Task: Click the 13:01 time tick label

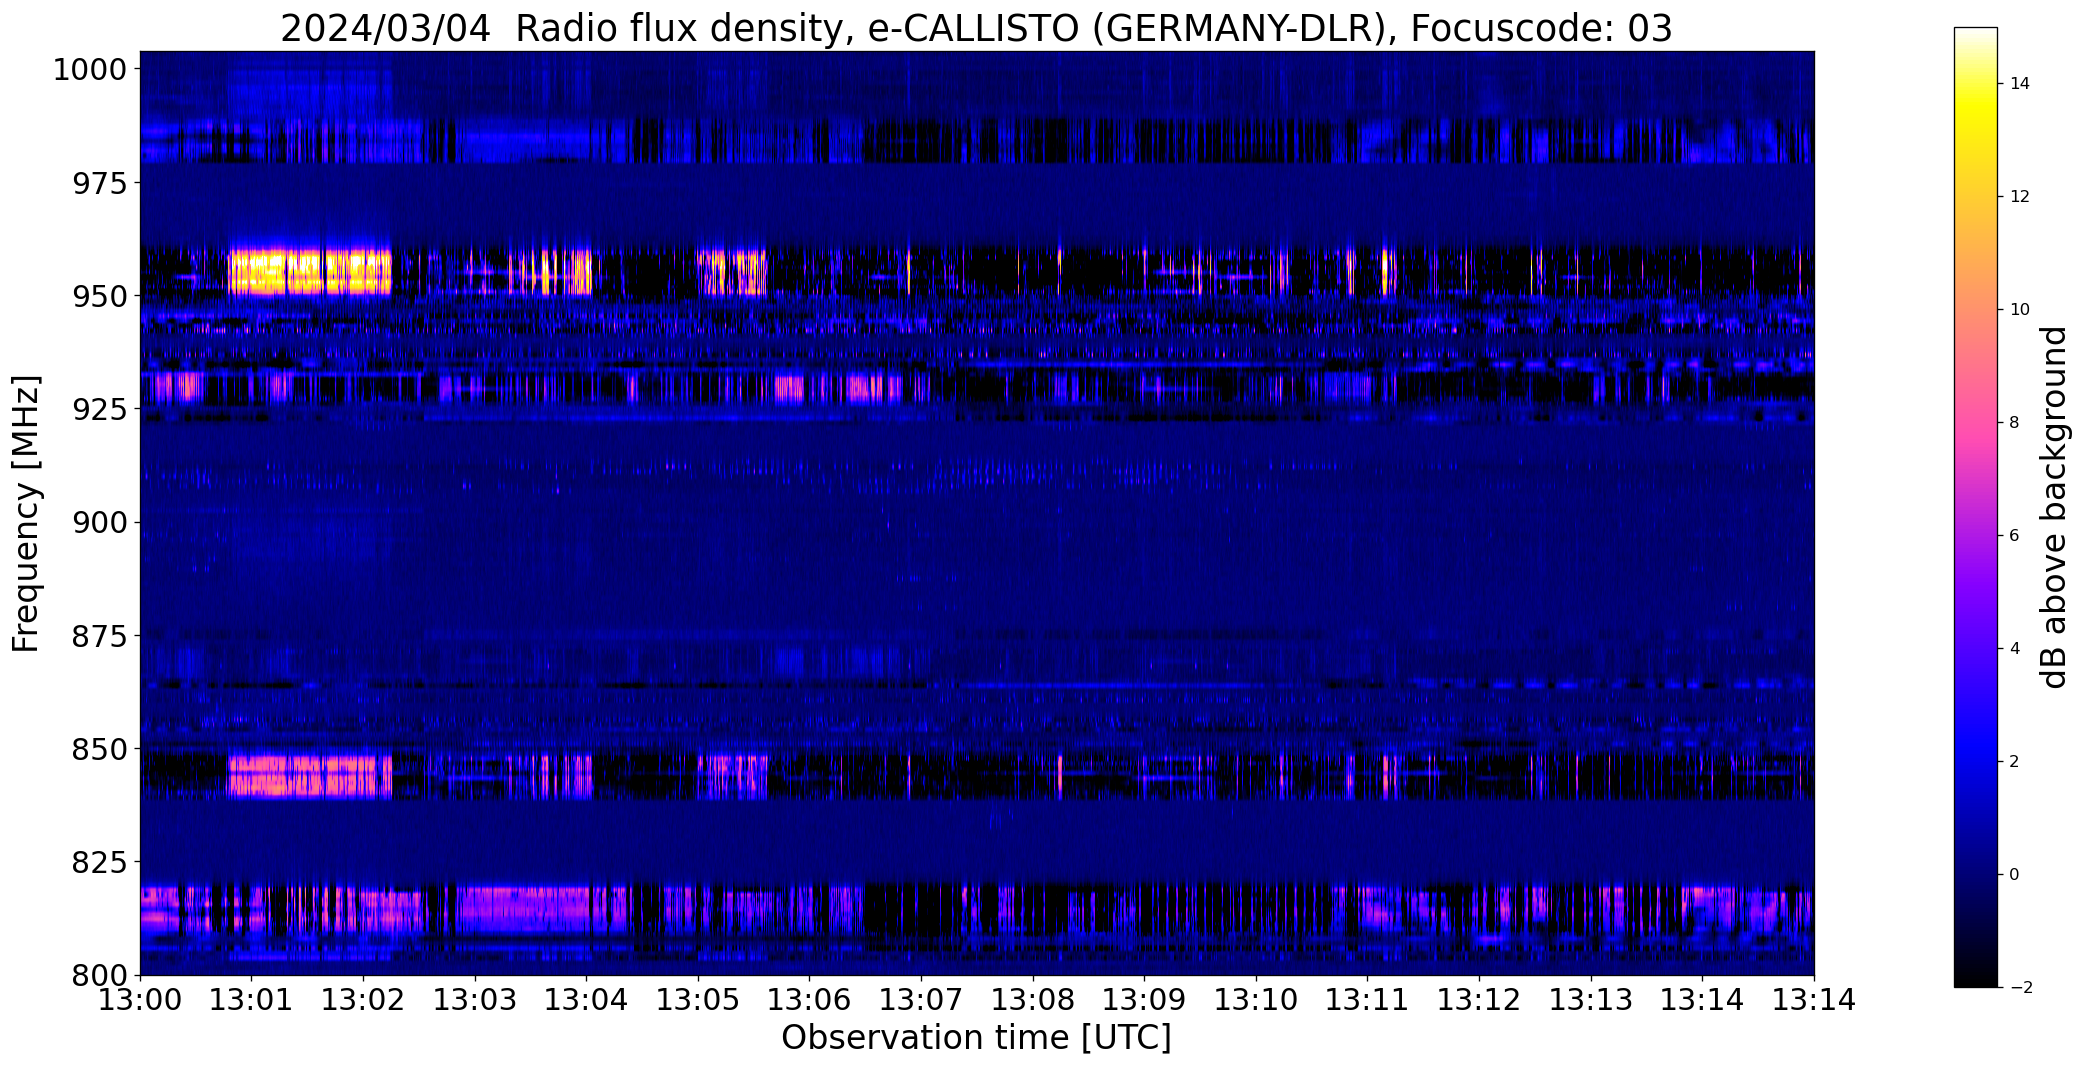Action: click(x=252, y=1000)
